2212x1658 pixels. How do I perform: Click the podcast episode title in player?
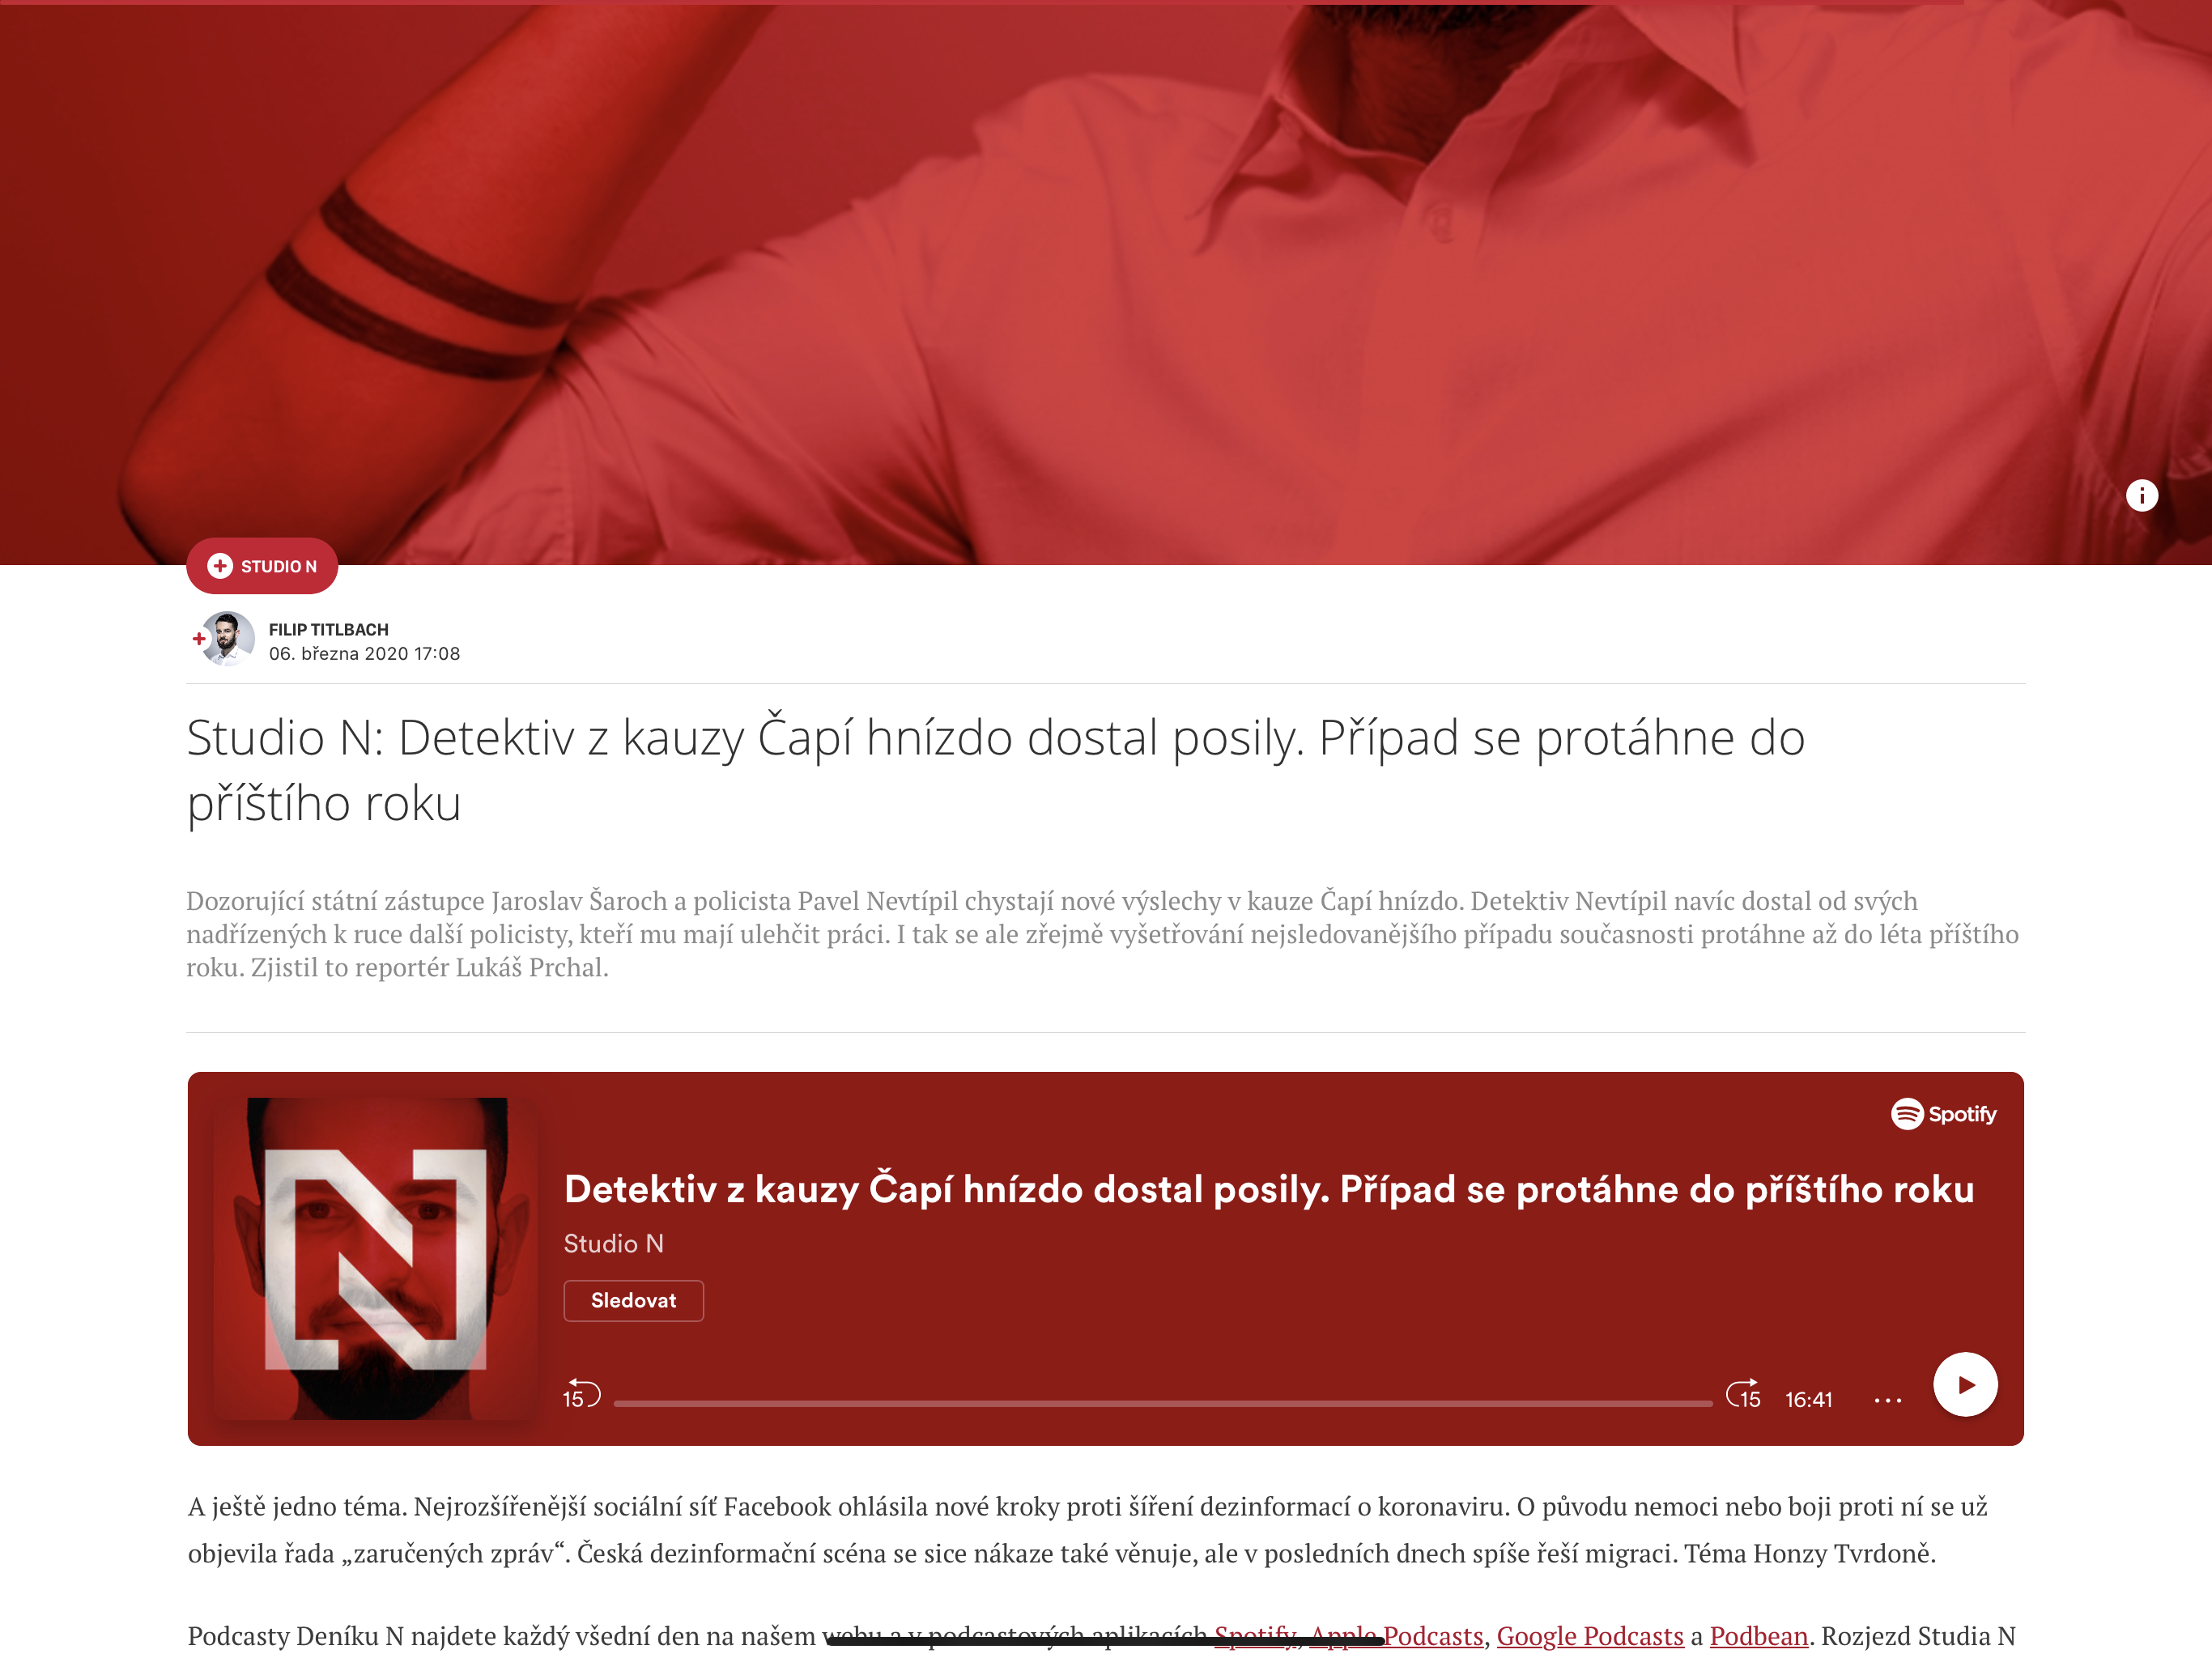coord(1268,1189)
